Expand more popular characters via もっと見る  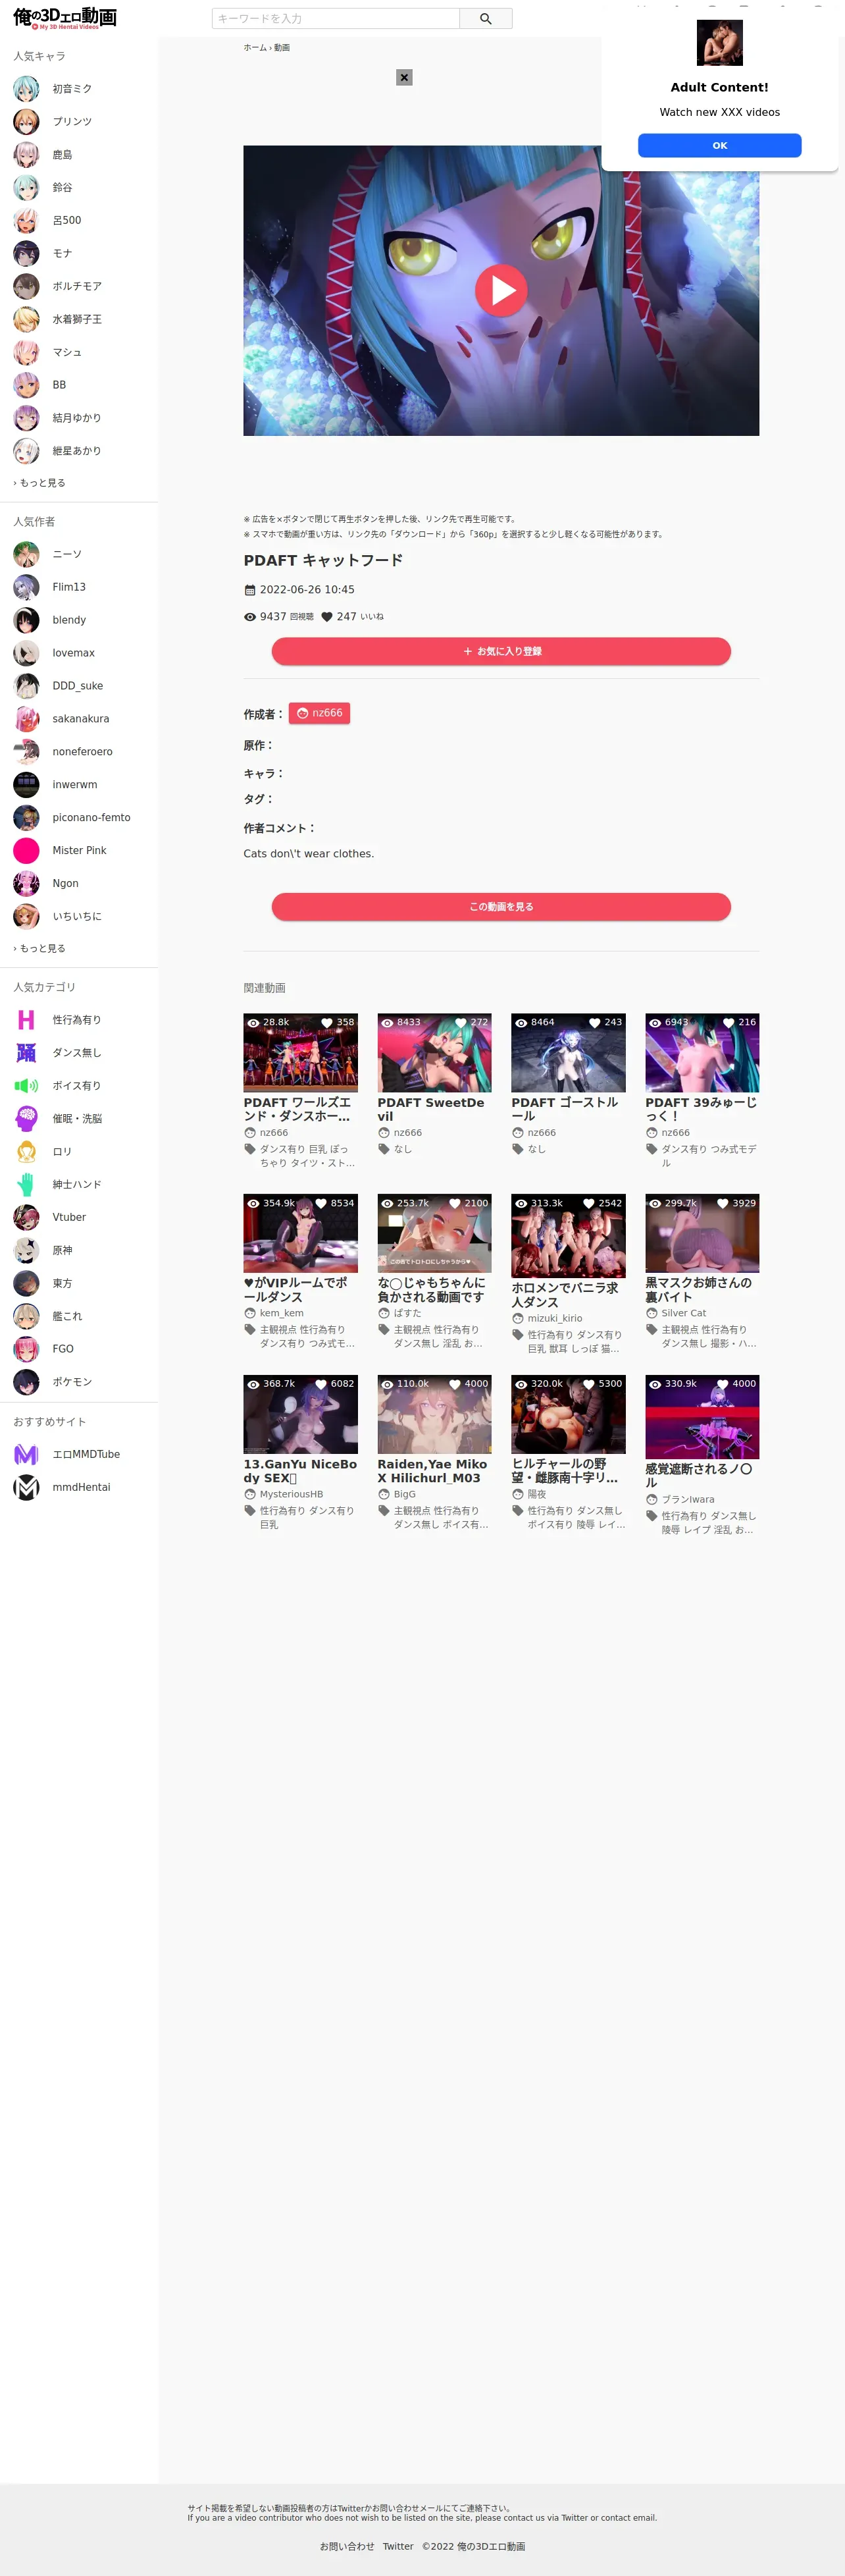tap(40, 483)
